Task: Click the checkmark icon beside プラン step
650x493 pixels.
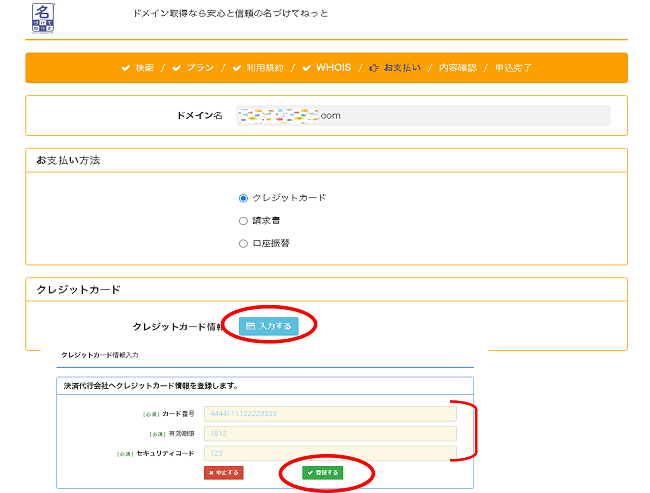Action: coord(176,68)
